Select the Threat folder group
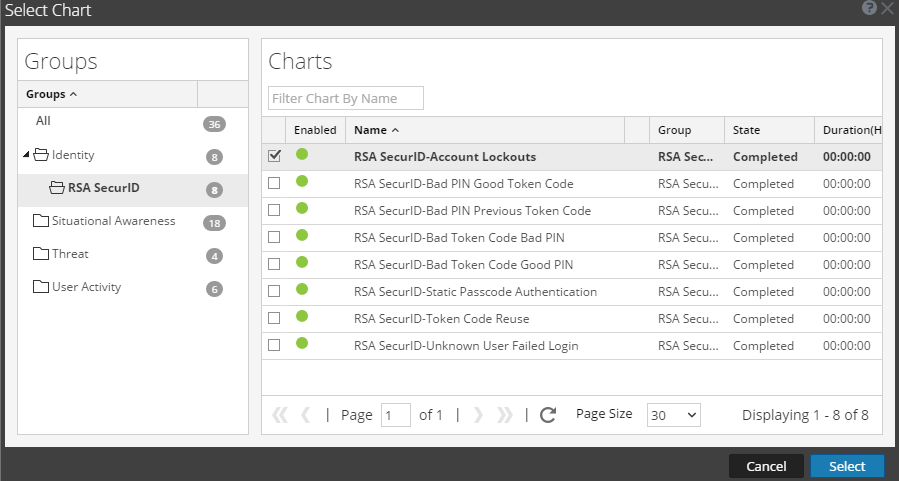 click(70, 254)
